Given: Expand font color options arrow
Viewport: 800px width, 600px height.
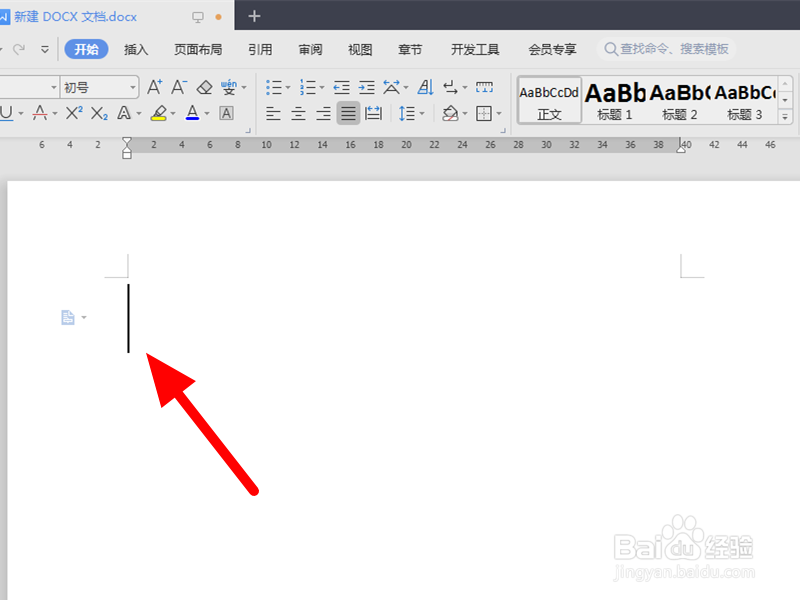Looking at the screenshot, I should 207,113.
